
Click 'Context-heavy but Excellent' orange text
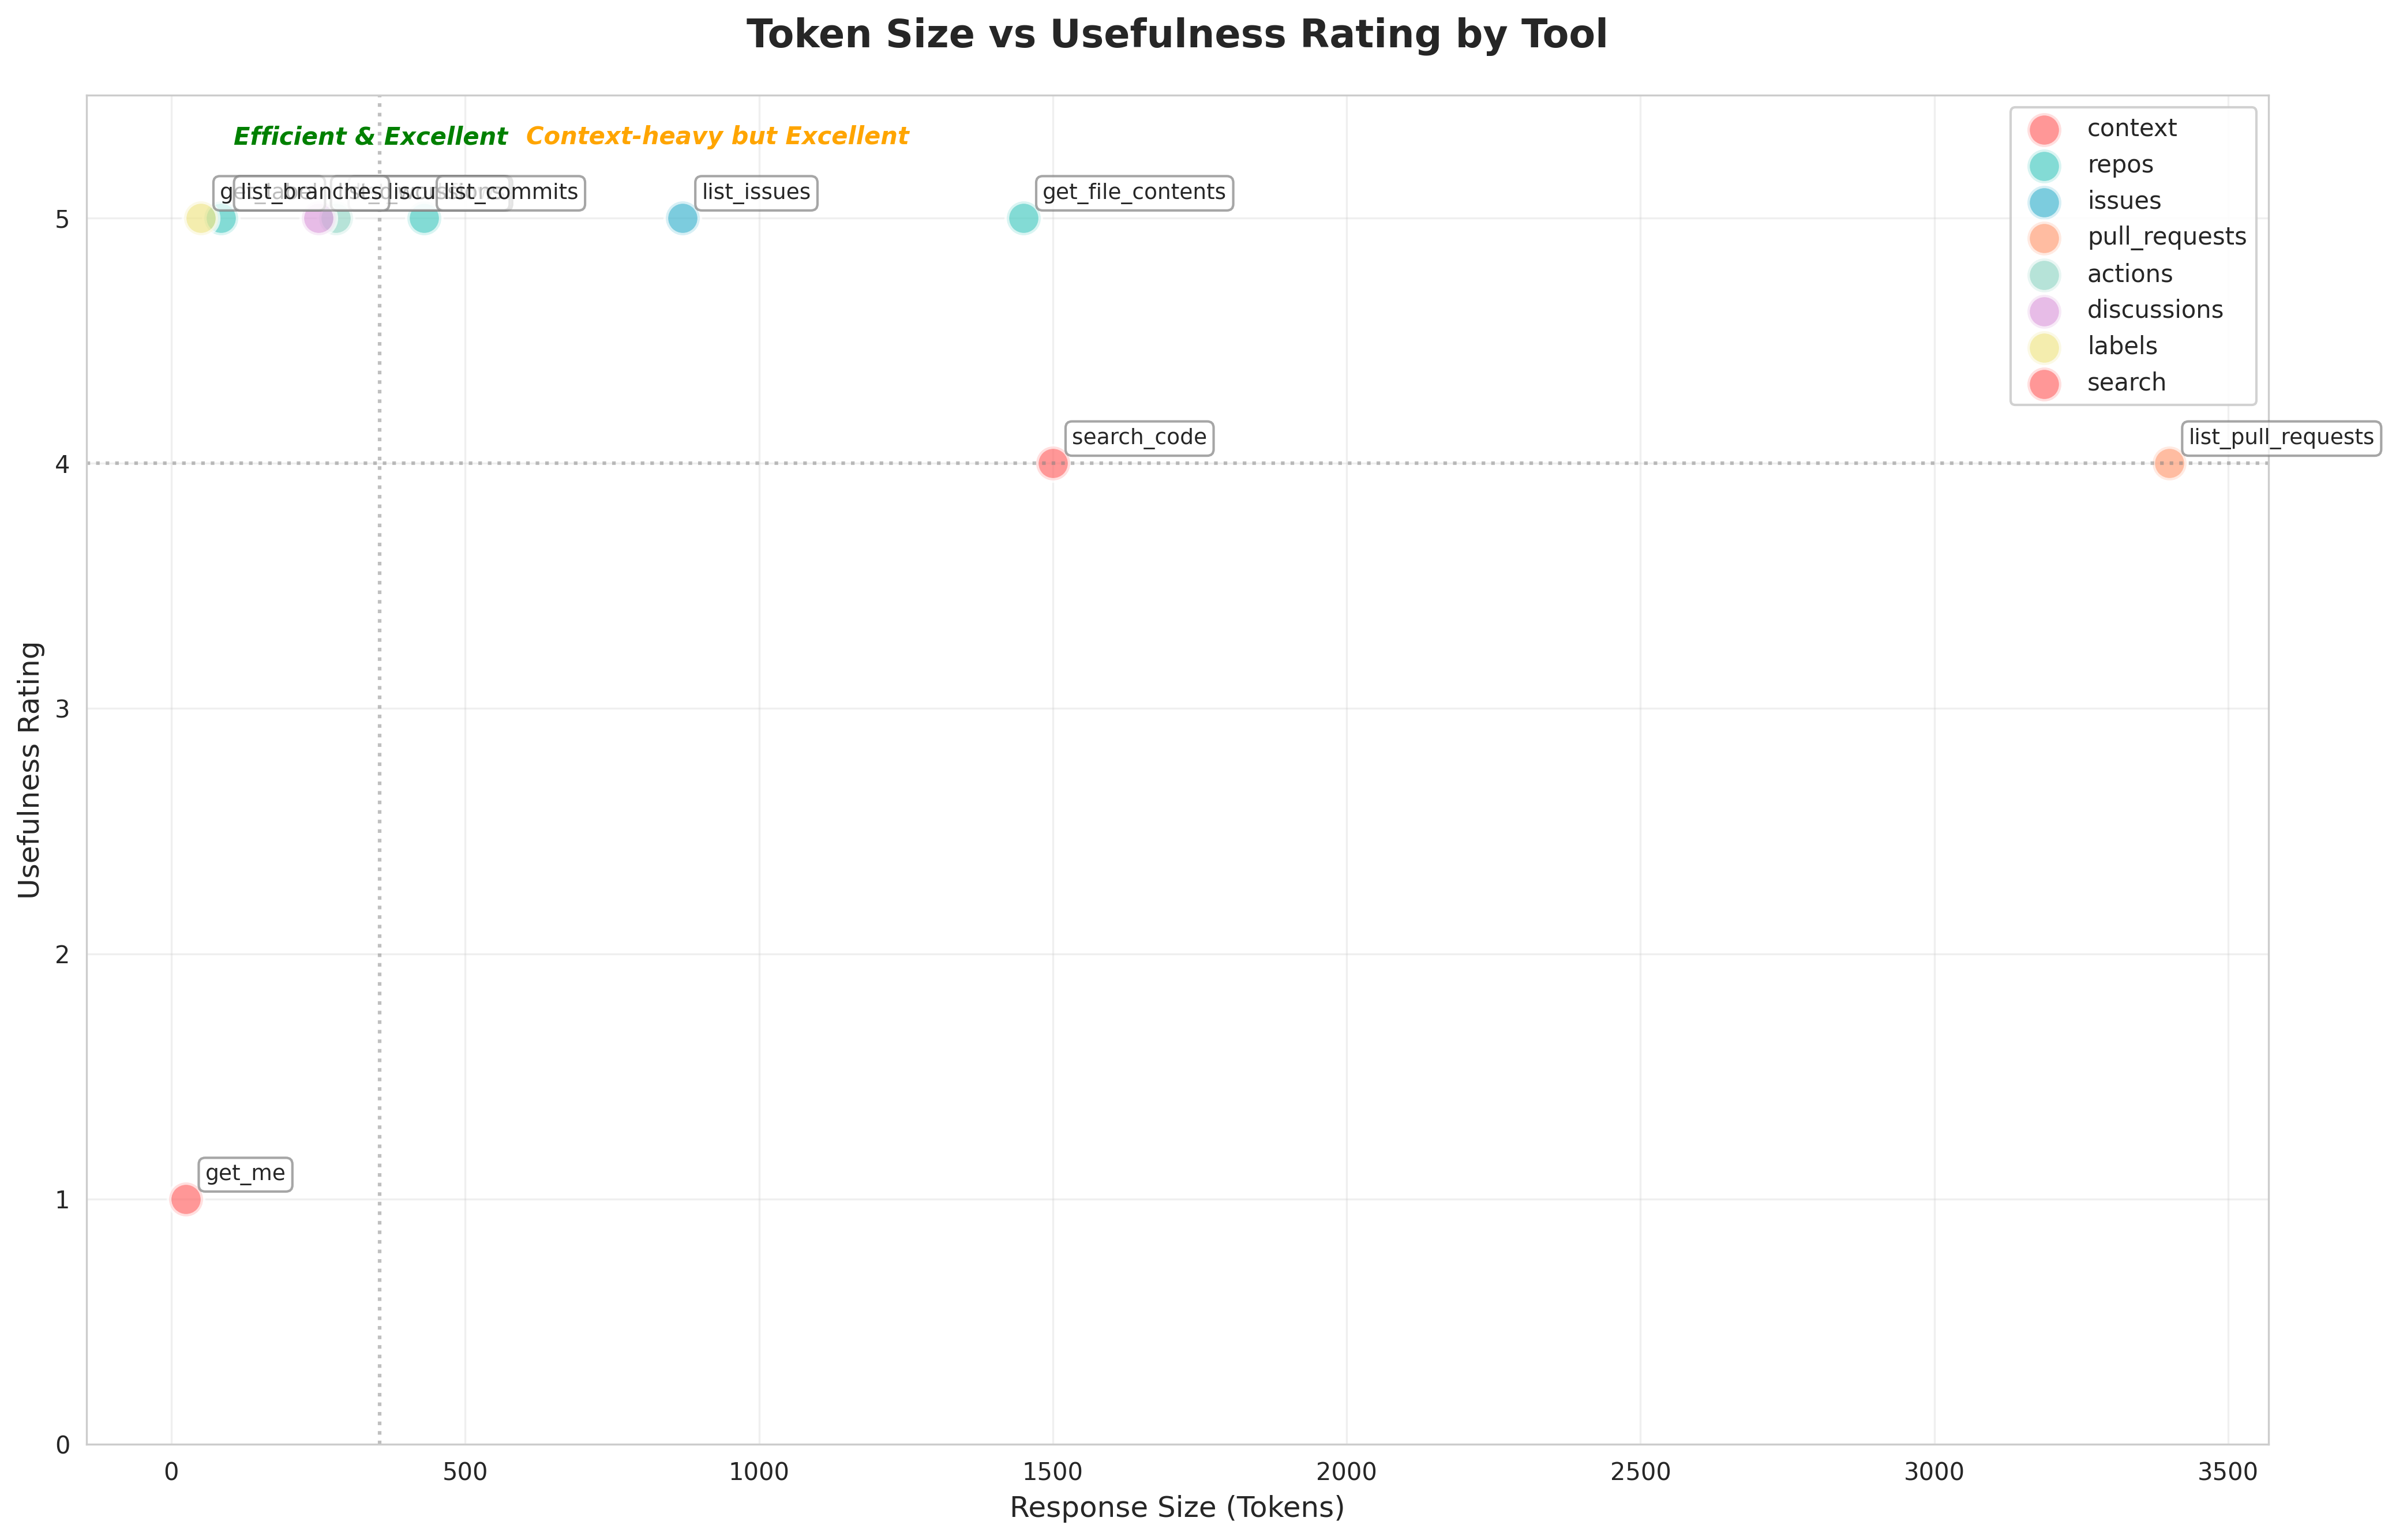(x=717, y=137)
